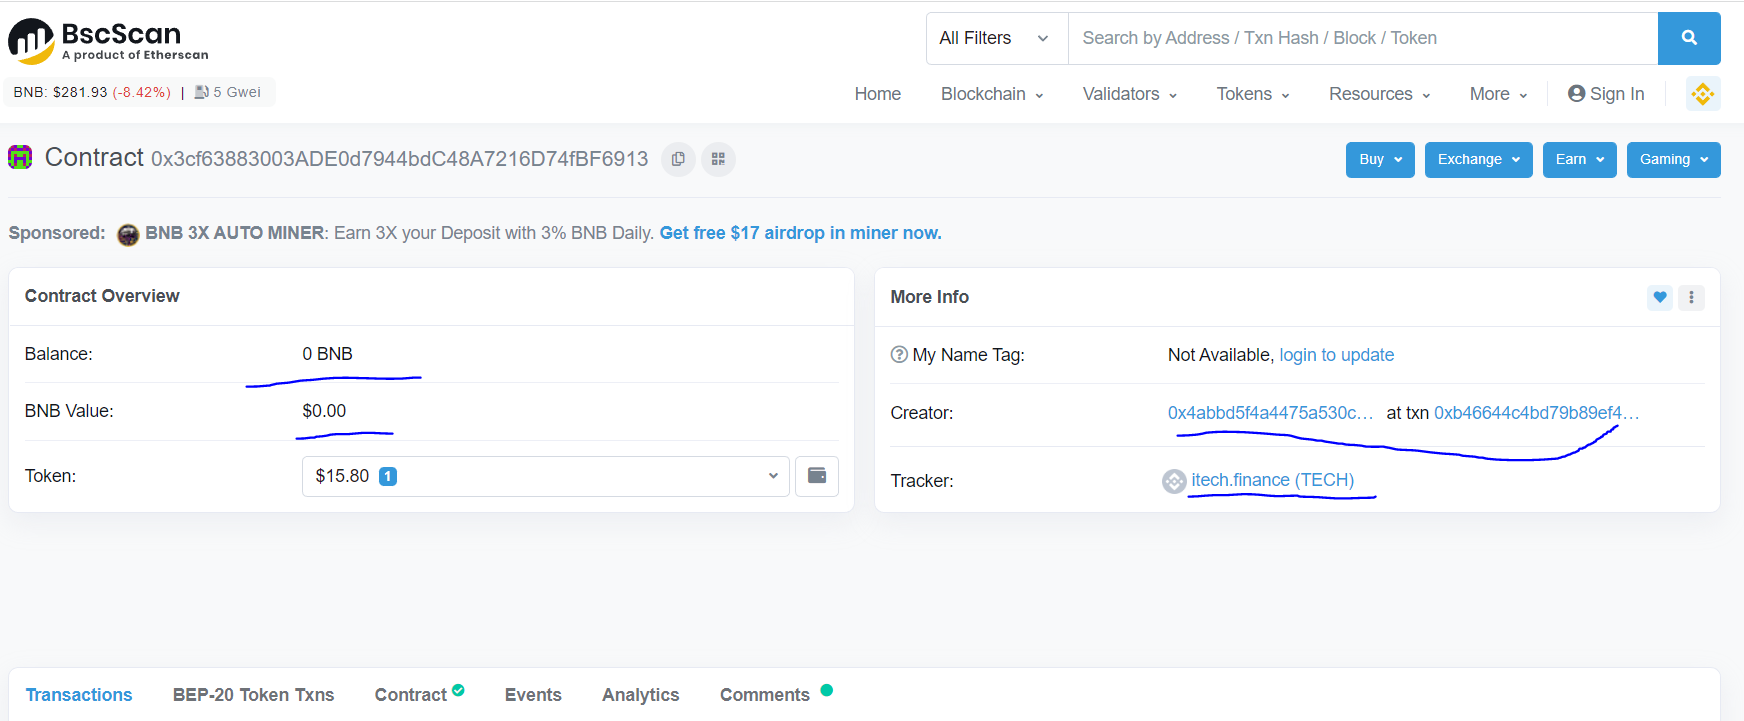Screen dimensions: 1744x721
Task: Open the token holdings wallet view
Action: [x=817, y=476]
